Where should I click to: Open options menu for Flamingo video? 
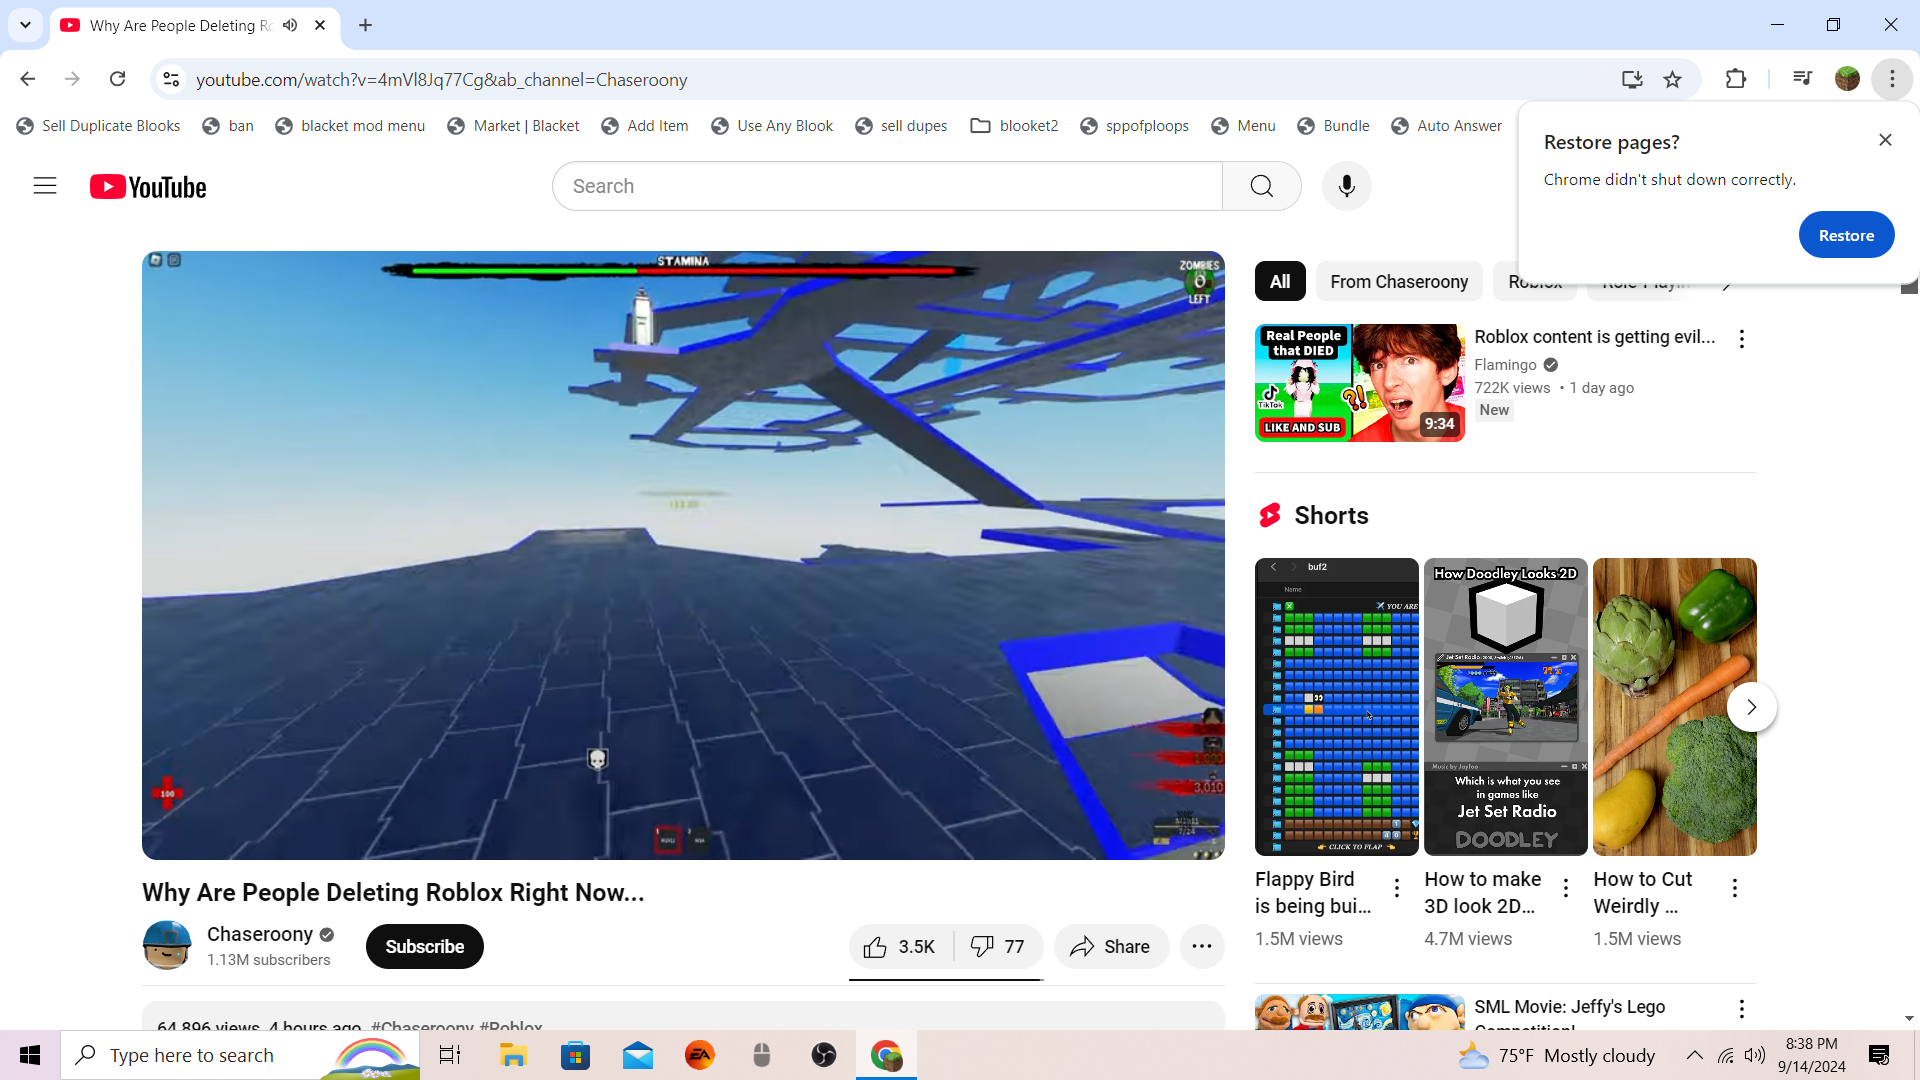pyautogui.click(x=1741, y=339)
